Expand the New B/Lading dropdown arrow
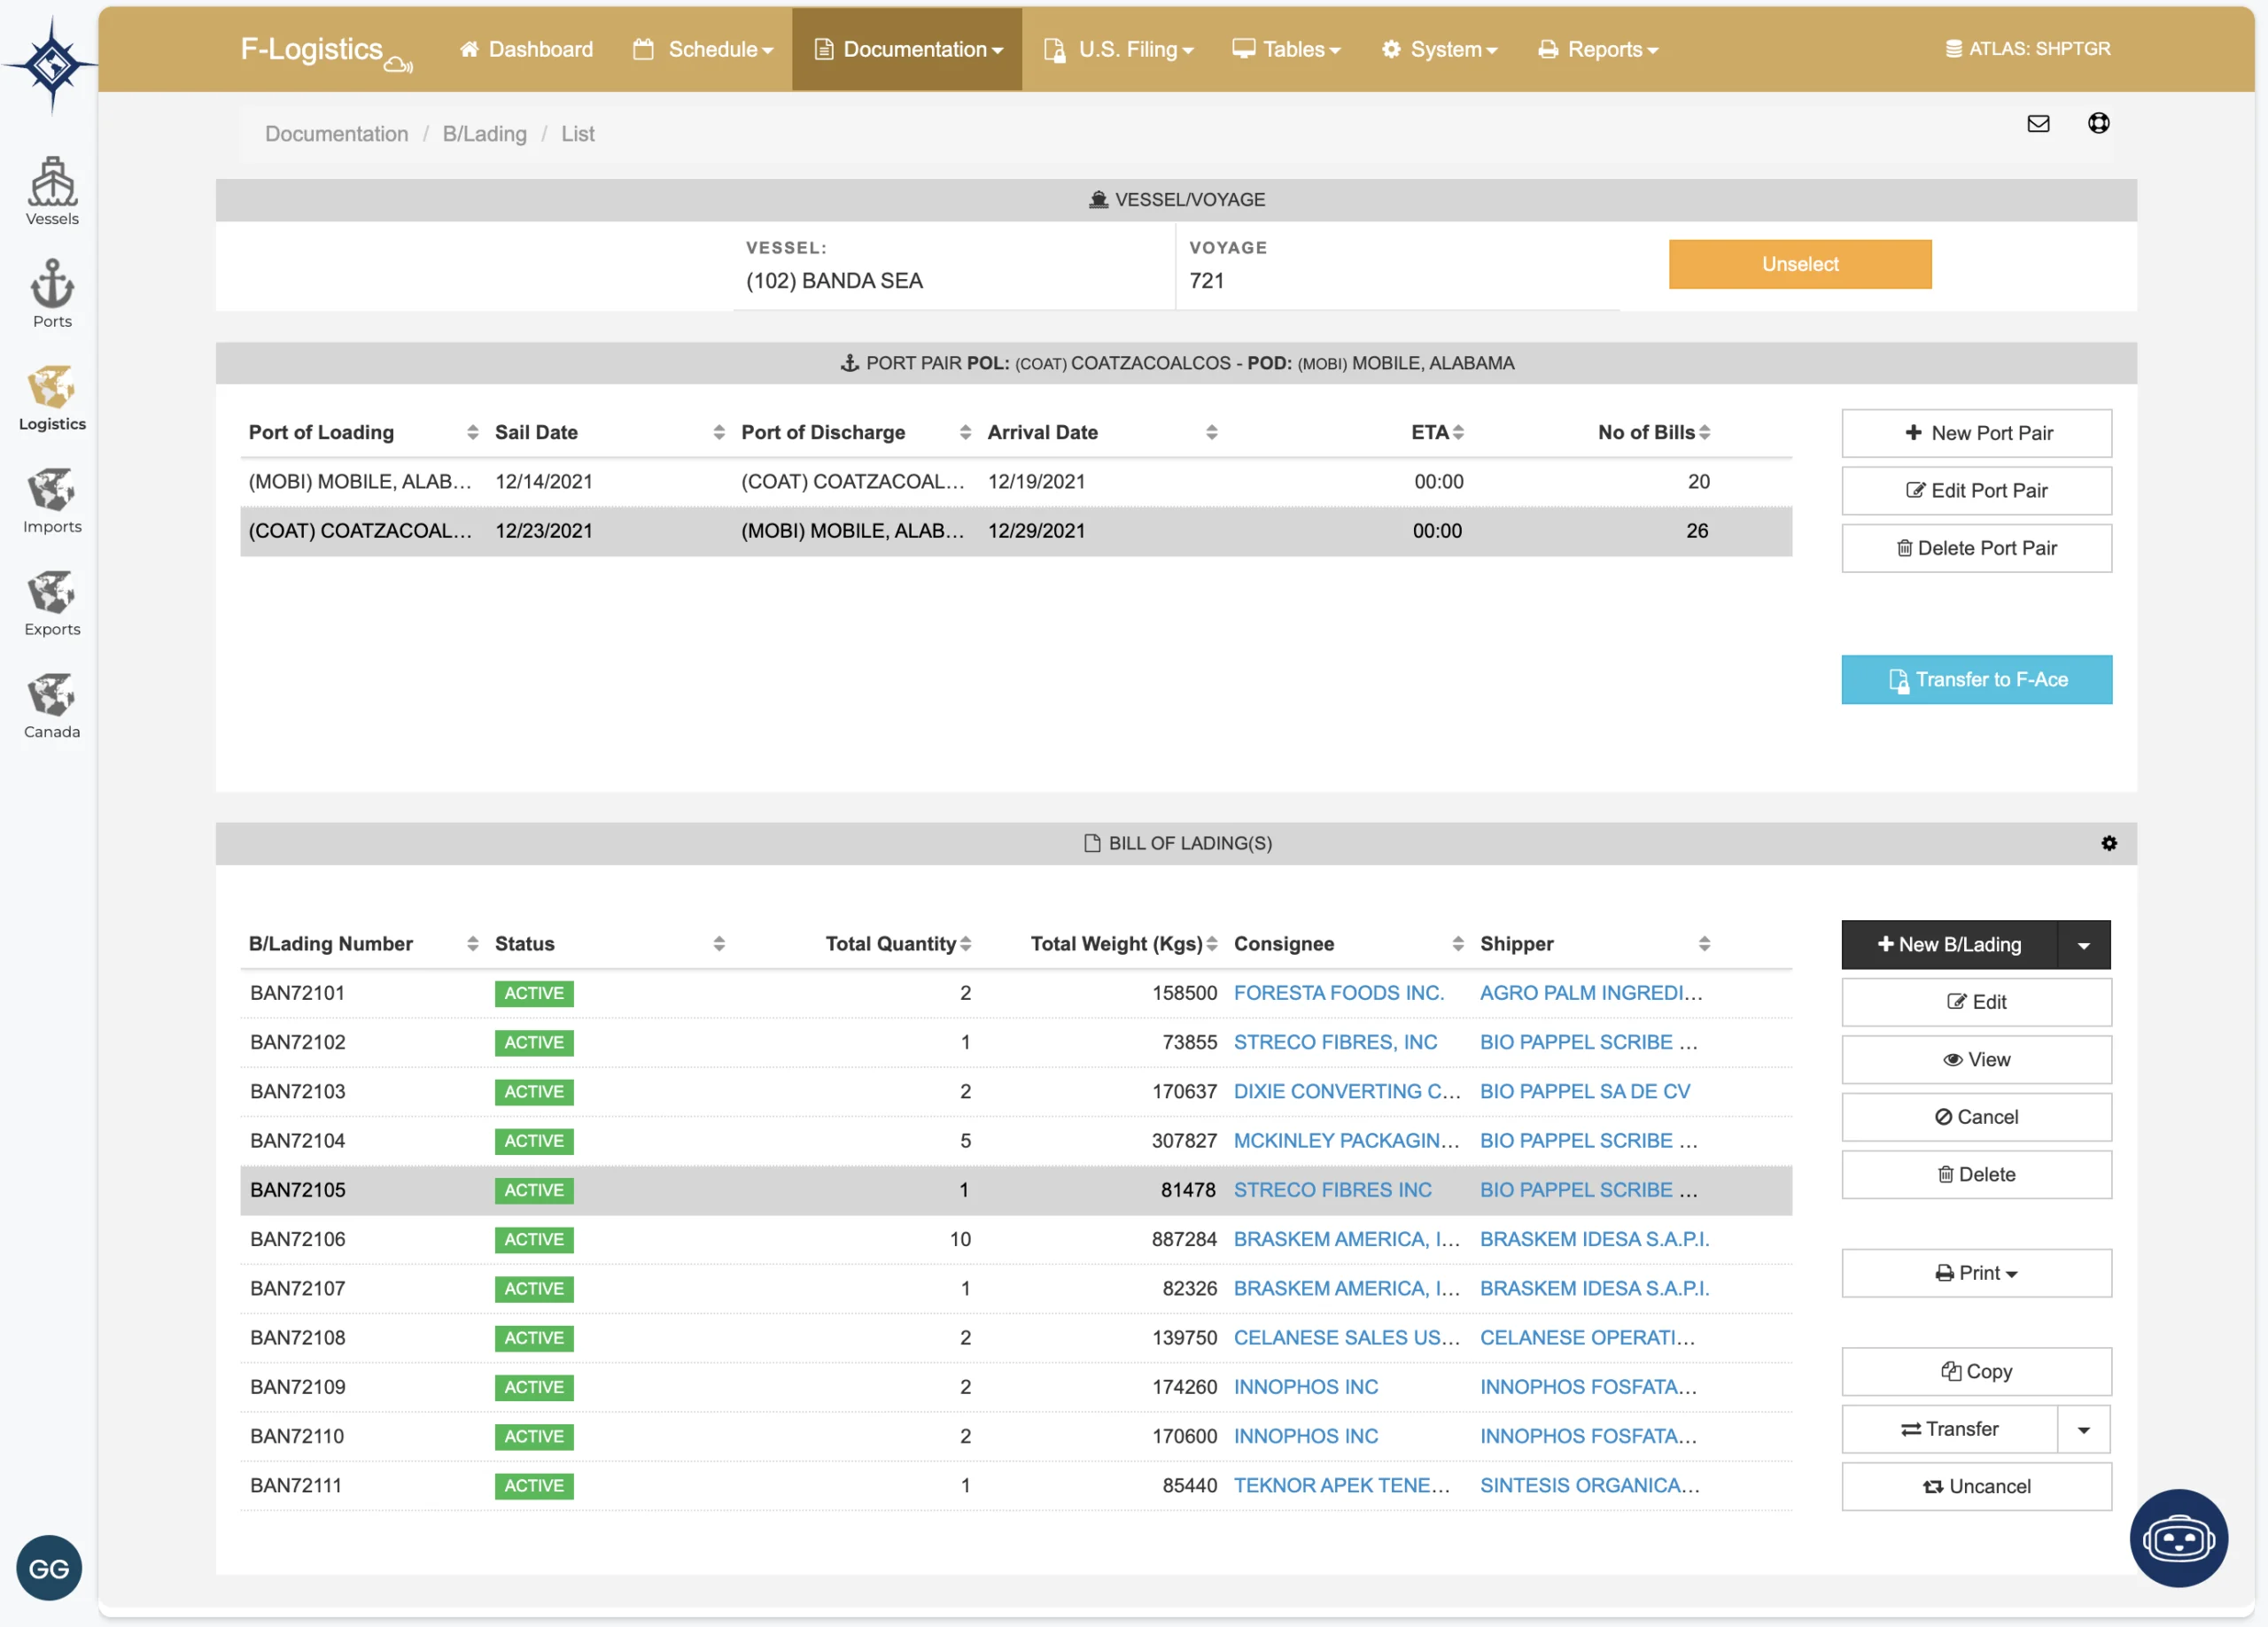The width and height of the screenshot is (2268, 1627). (x=2083, y=945)
